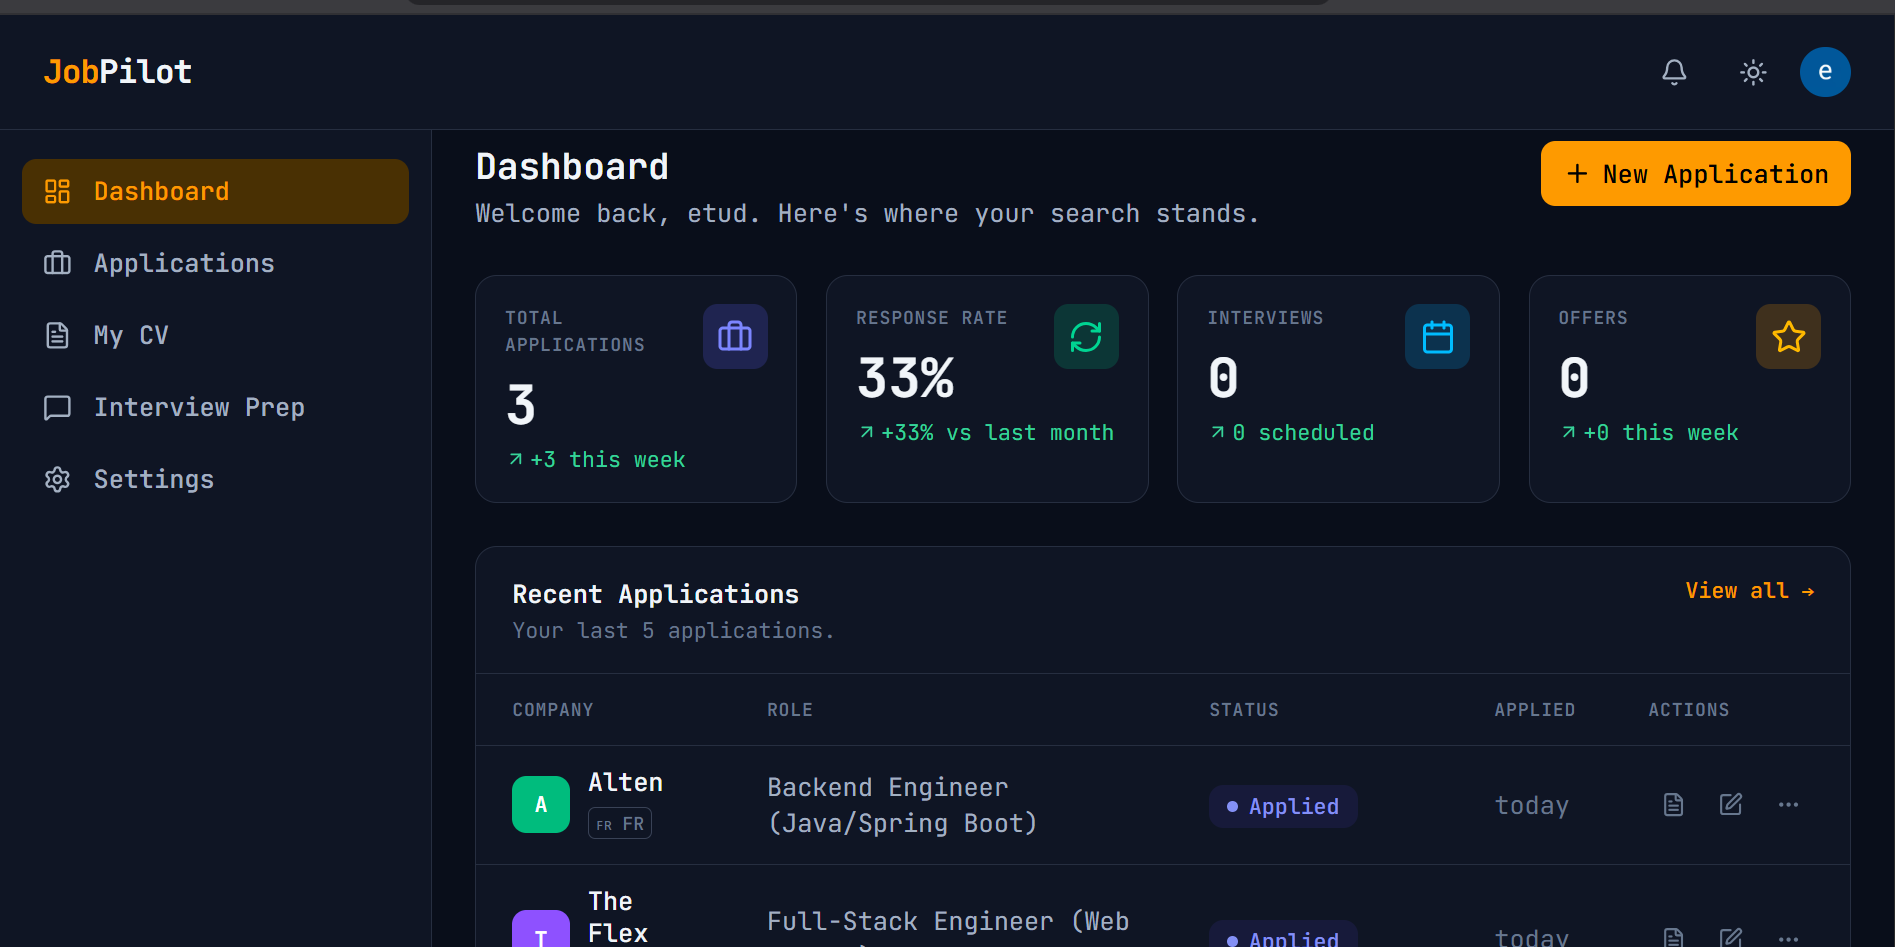The width and height of the screenshot is (1895, 947).
Task: Click the Recent Applications heading
Action: coord(656,594)
